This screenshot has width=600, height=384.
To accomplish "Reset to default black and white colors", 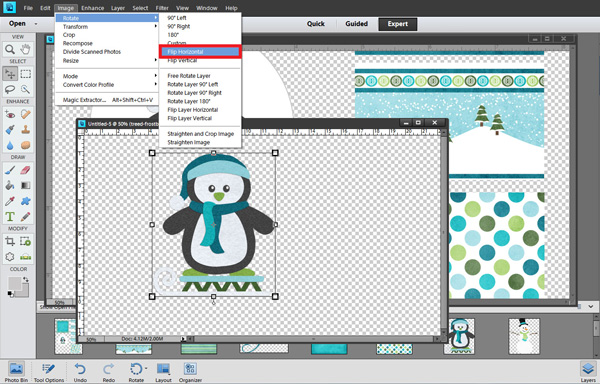I will coord(10,294).
